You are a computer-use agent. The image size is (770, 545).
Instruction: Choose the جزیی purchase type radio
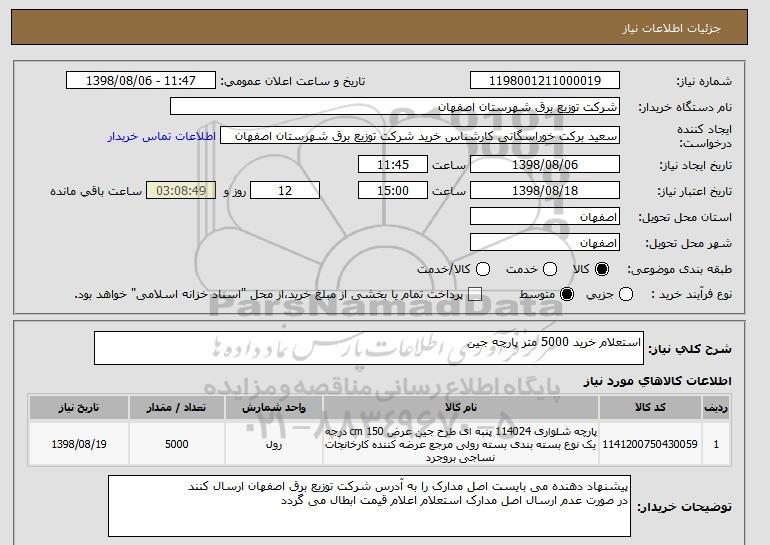626,295
